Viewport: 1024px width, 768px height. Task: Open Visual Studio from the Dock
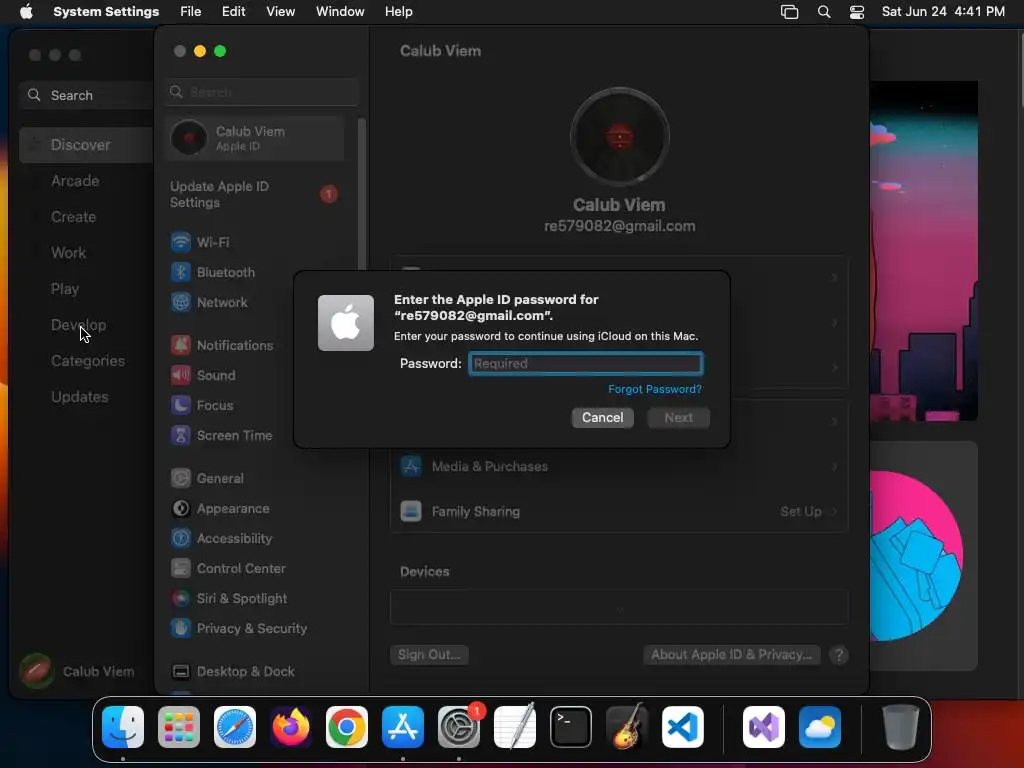pyautogui.click(x=764, y=727)
